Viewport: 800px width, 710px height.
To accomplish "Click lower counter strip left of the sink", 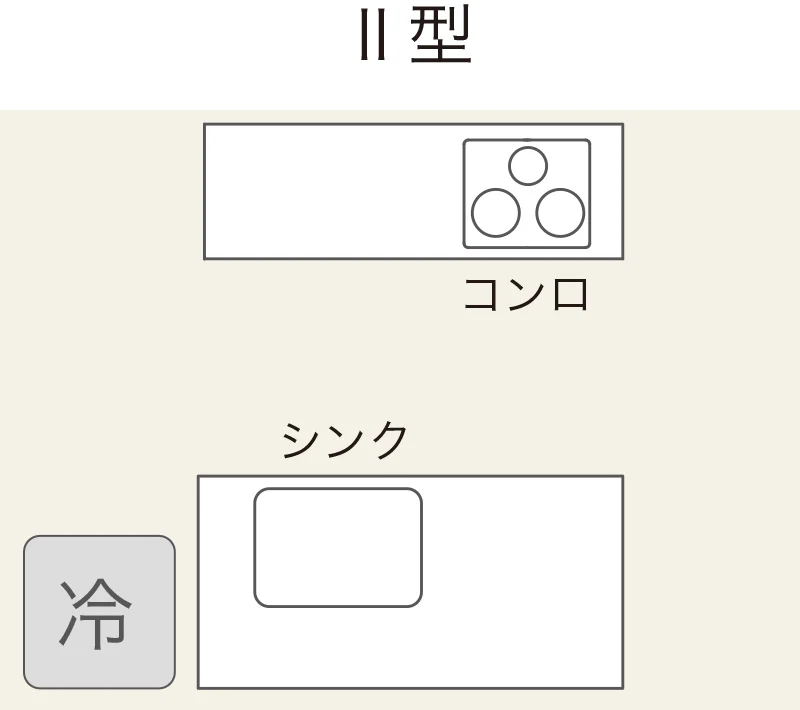I will pos(226,581).
